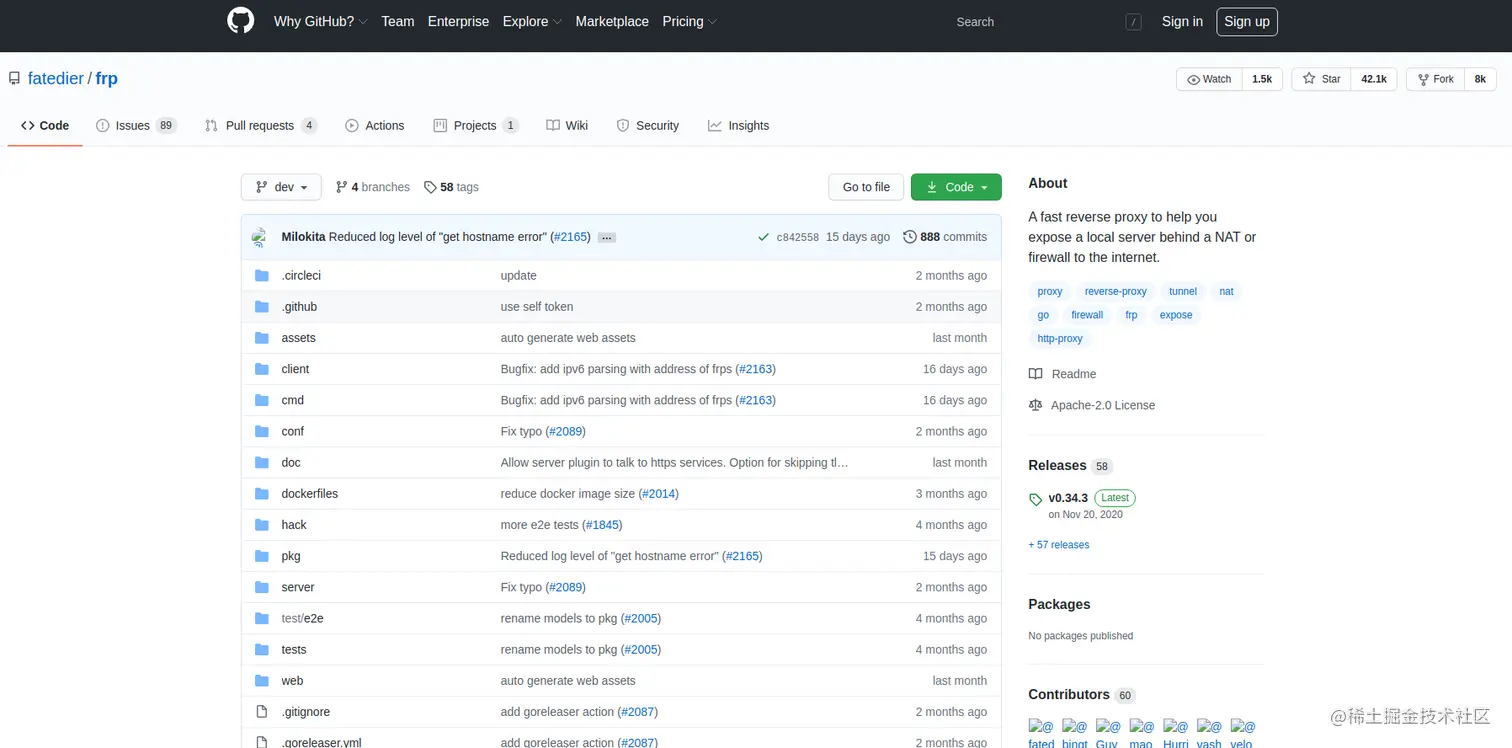Click file icon beside .gitignore
This screenshot has height=748, width=1512.
[262, 712]
